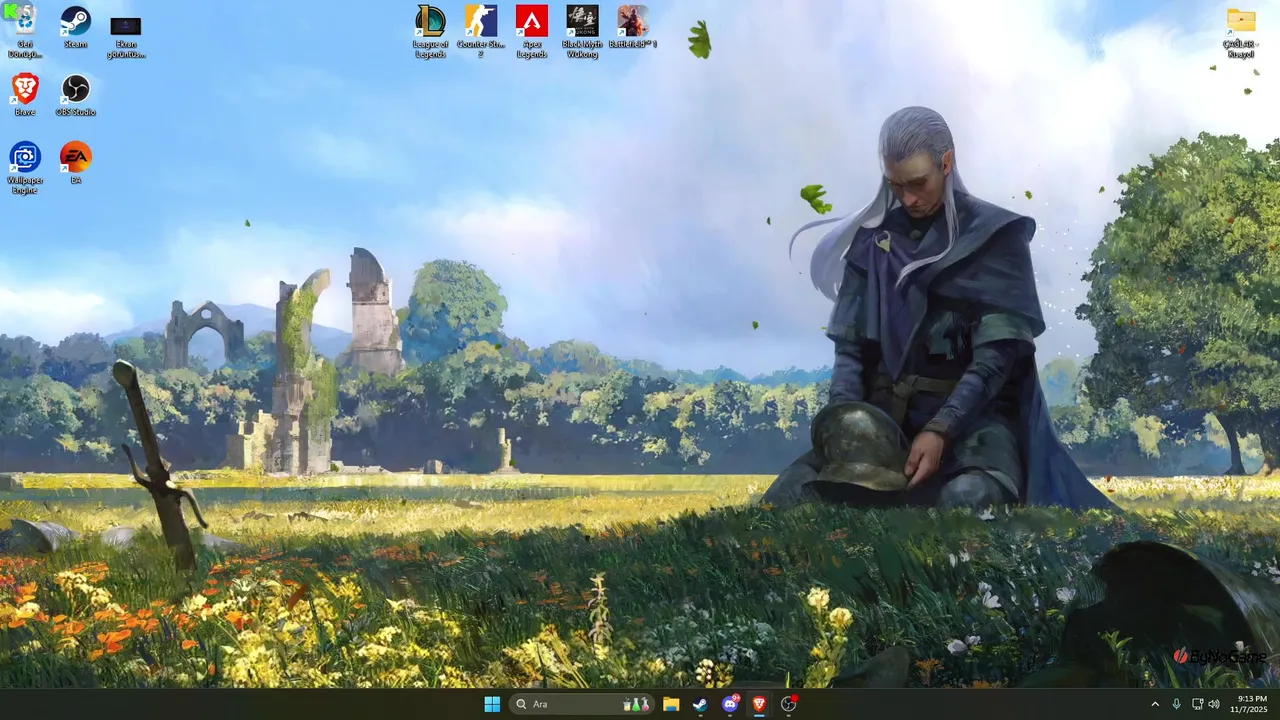This screenshot has width=1280, height=720.
Task: Select the folder shortcut labeled Kısayol
Action: tap(1241, 31)
